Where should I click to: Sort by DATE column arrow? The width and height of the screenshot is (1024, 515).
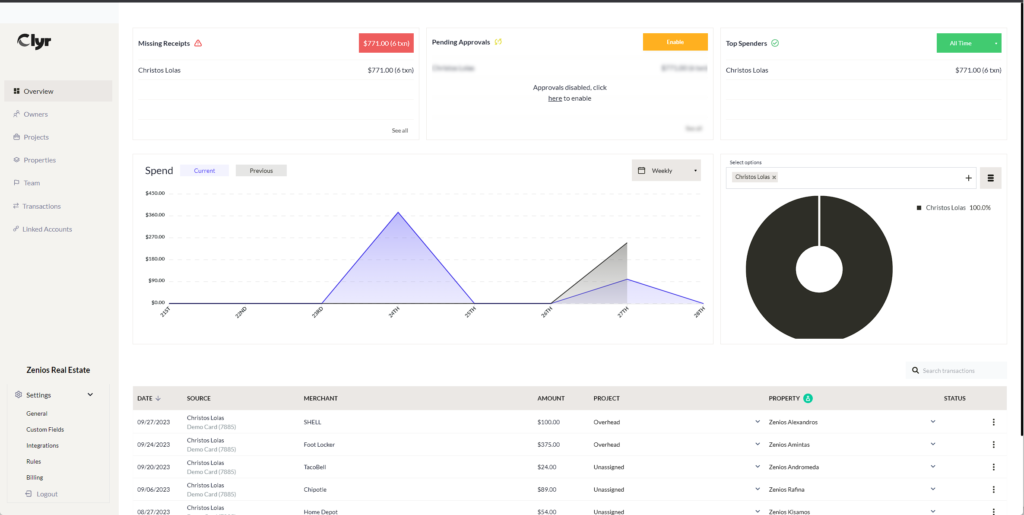[x=158, y=398]
